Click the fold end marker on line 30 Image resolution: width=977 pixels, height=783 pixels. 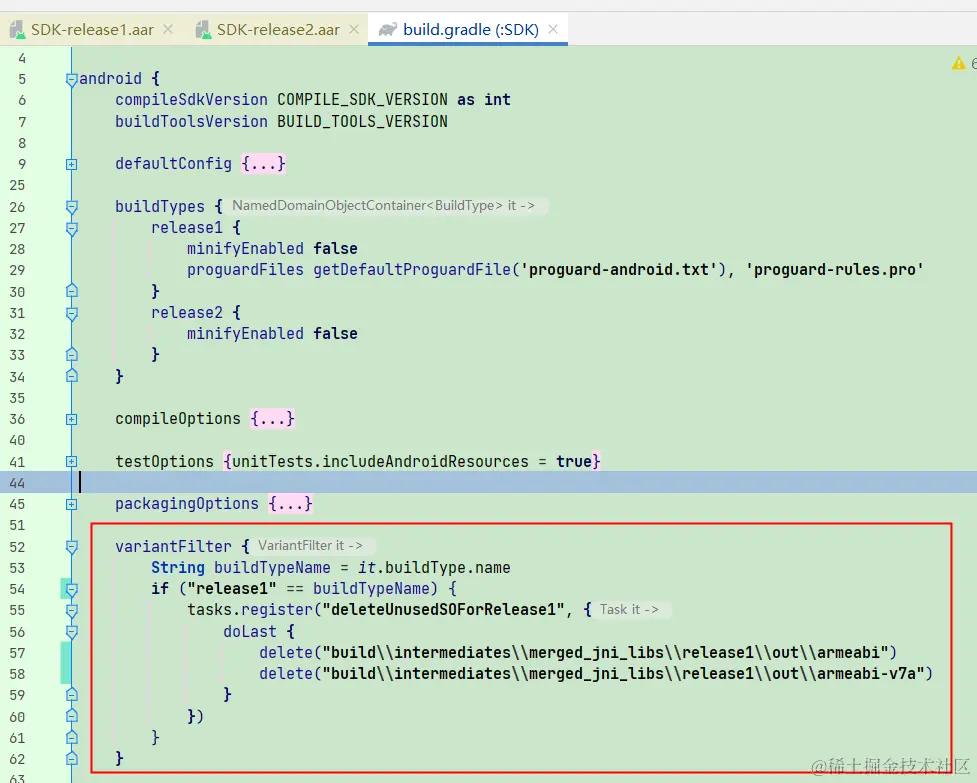(x=72, y=291)
